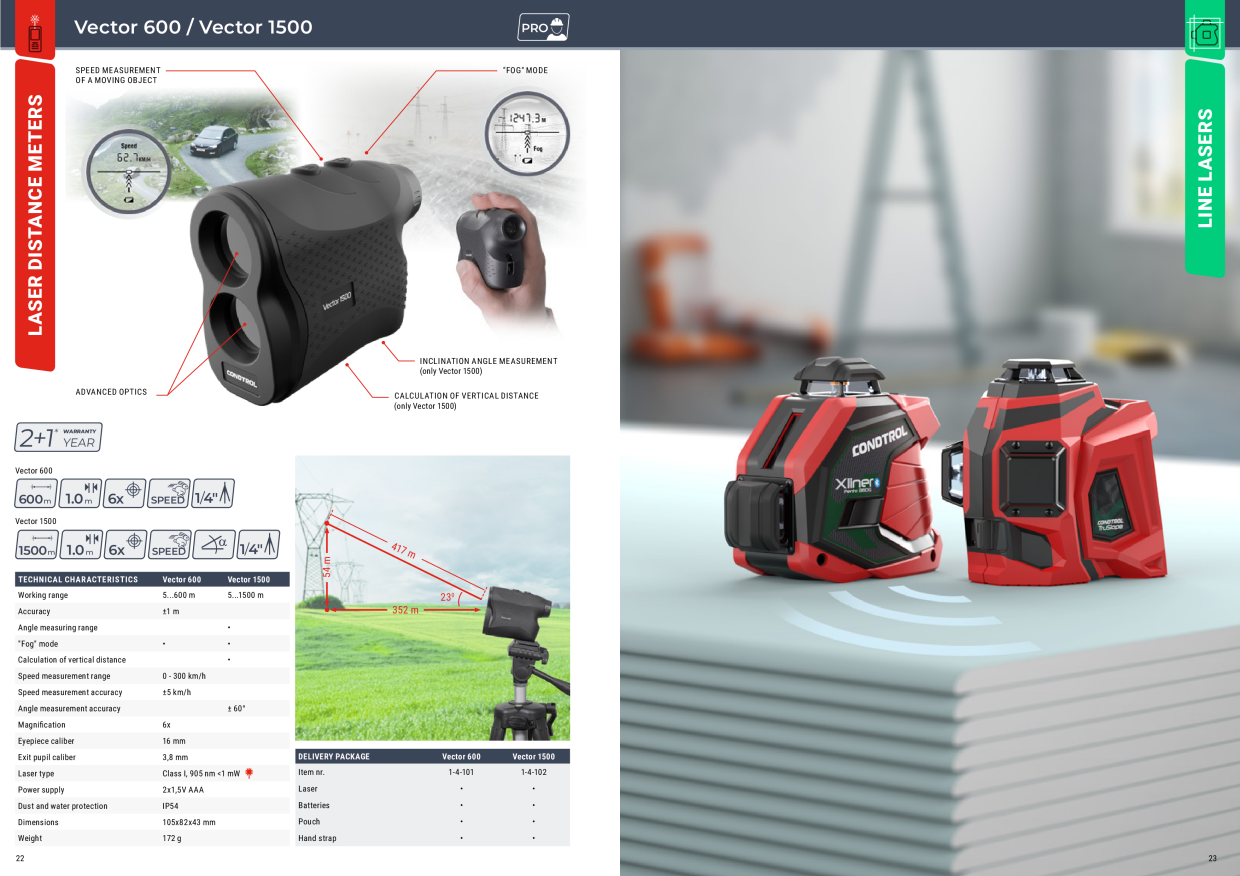Viewport: 1240px width, 876px height.
Task: Click the '"FOG" MODE' callout label
Action: tap(525, 70)
